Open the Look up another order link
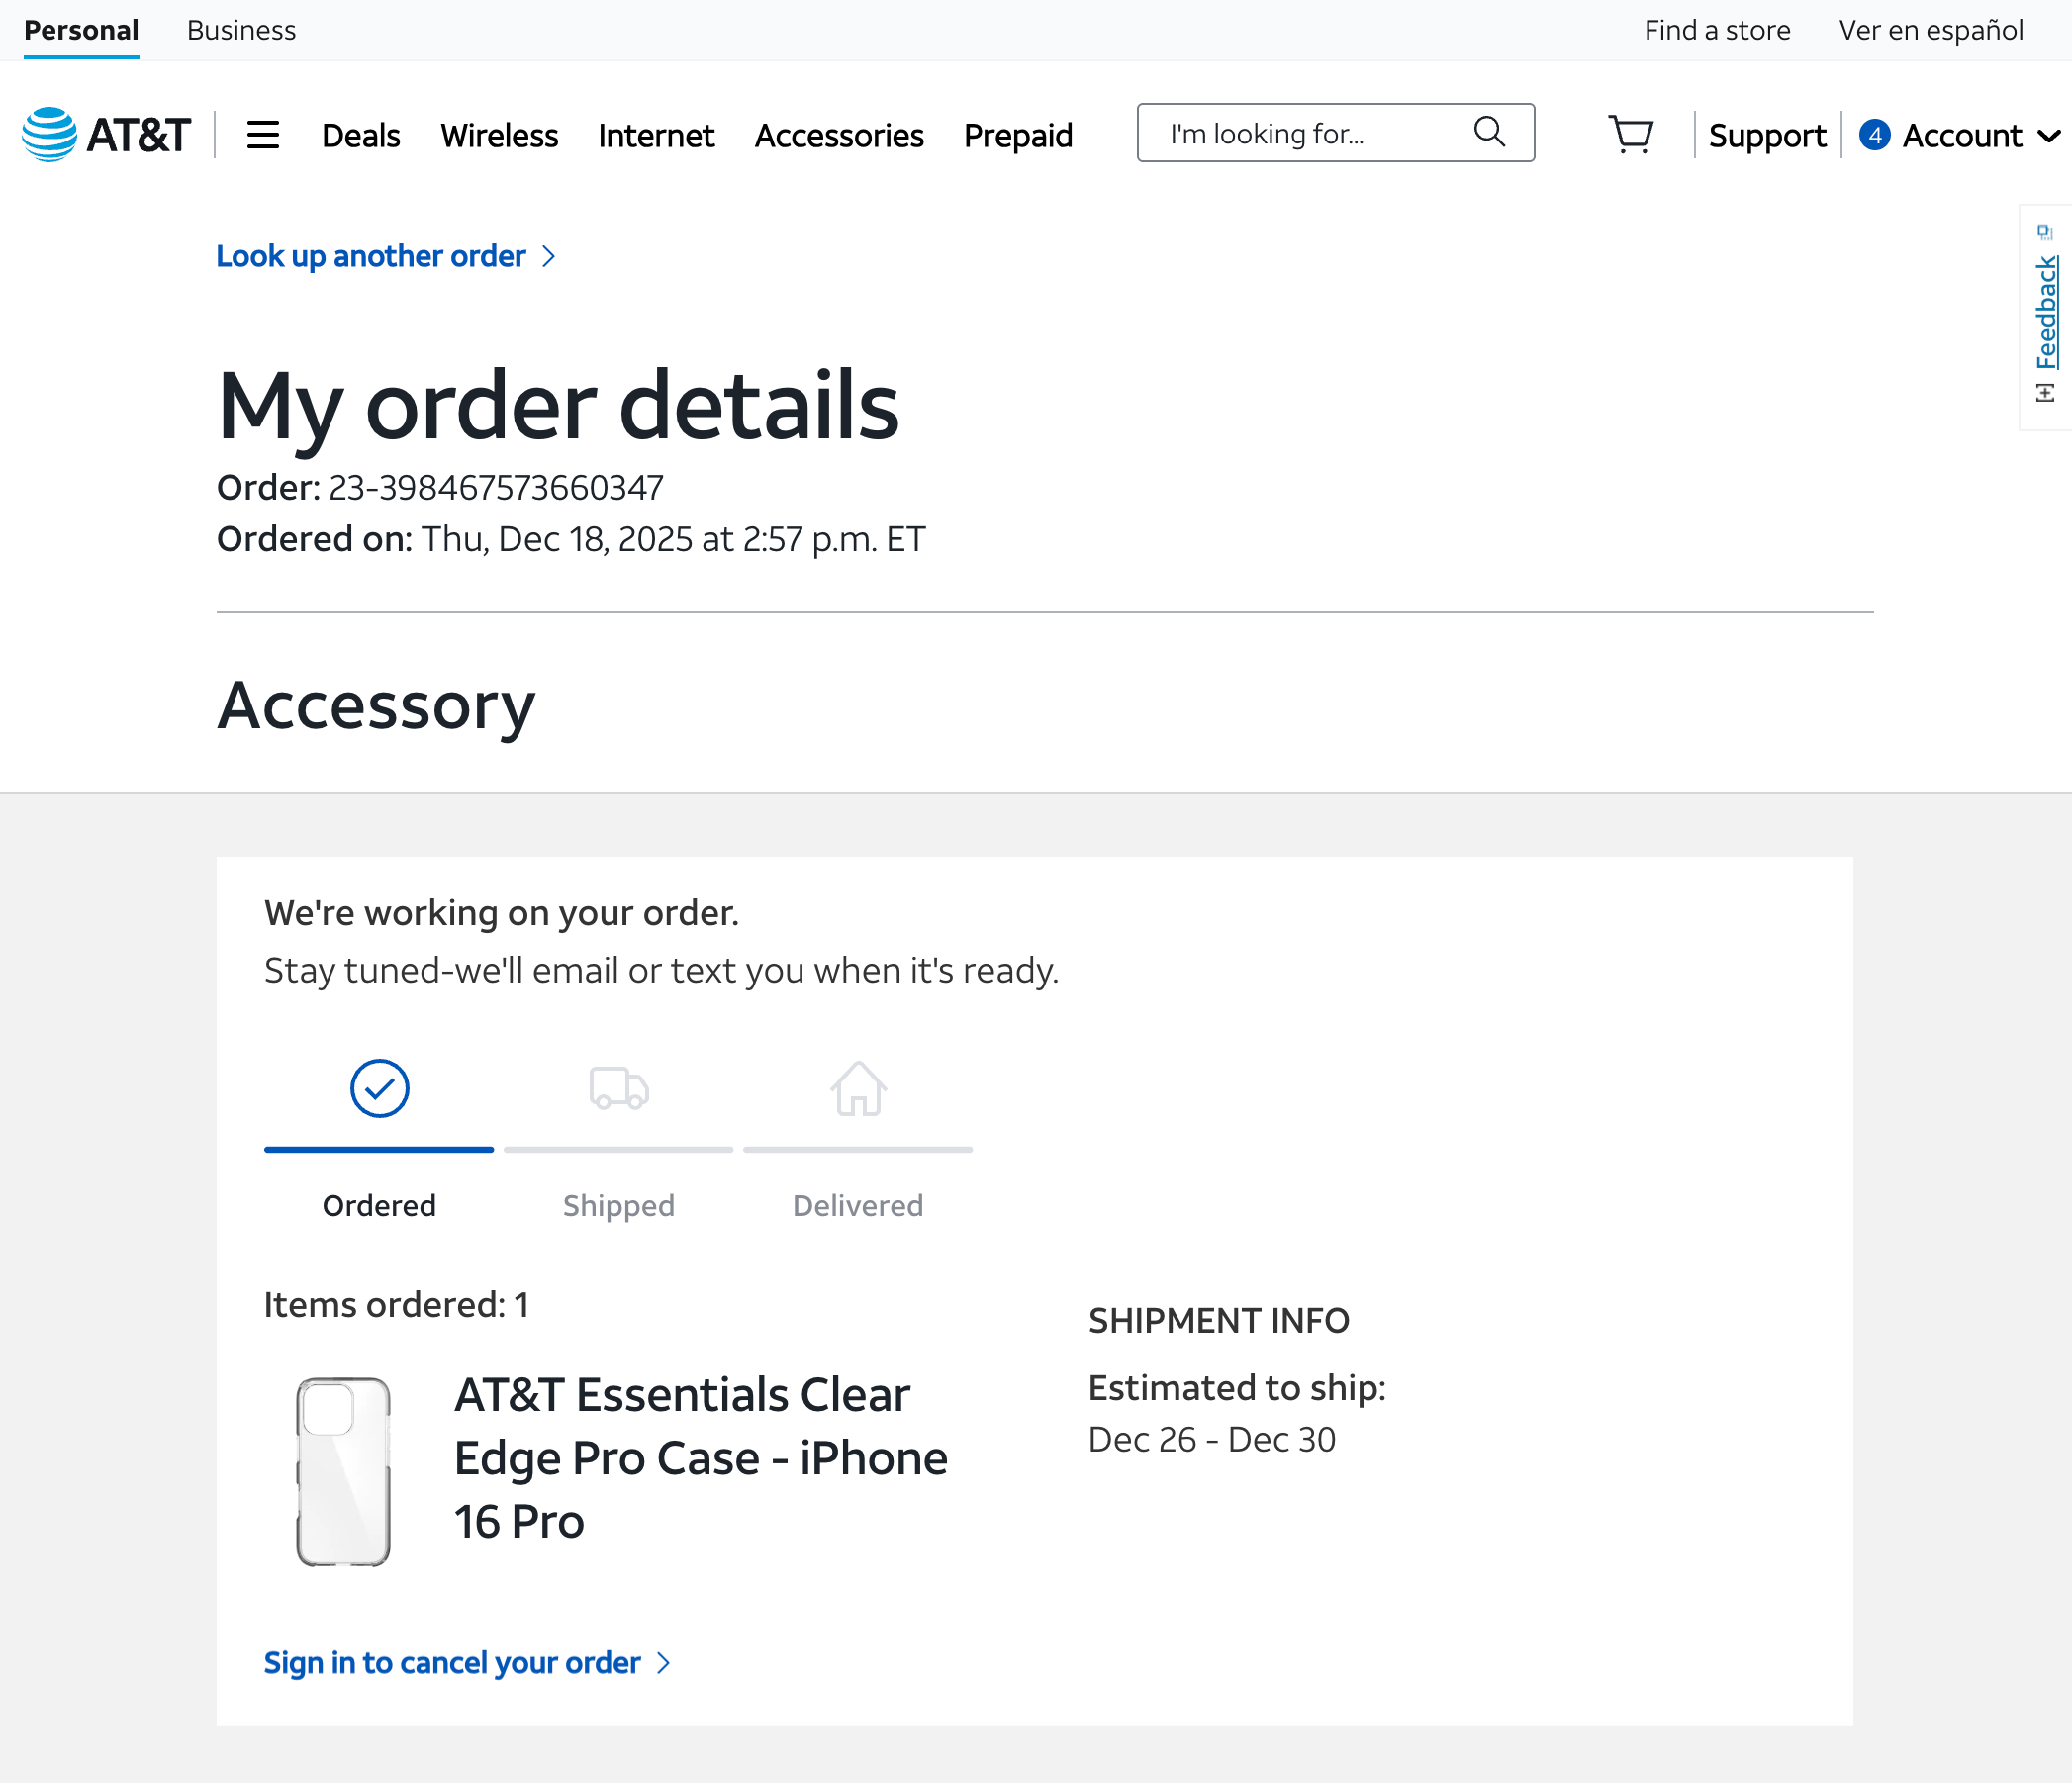The image size is (2072, 1783). 371,256
